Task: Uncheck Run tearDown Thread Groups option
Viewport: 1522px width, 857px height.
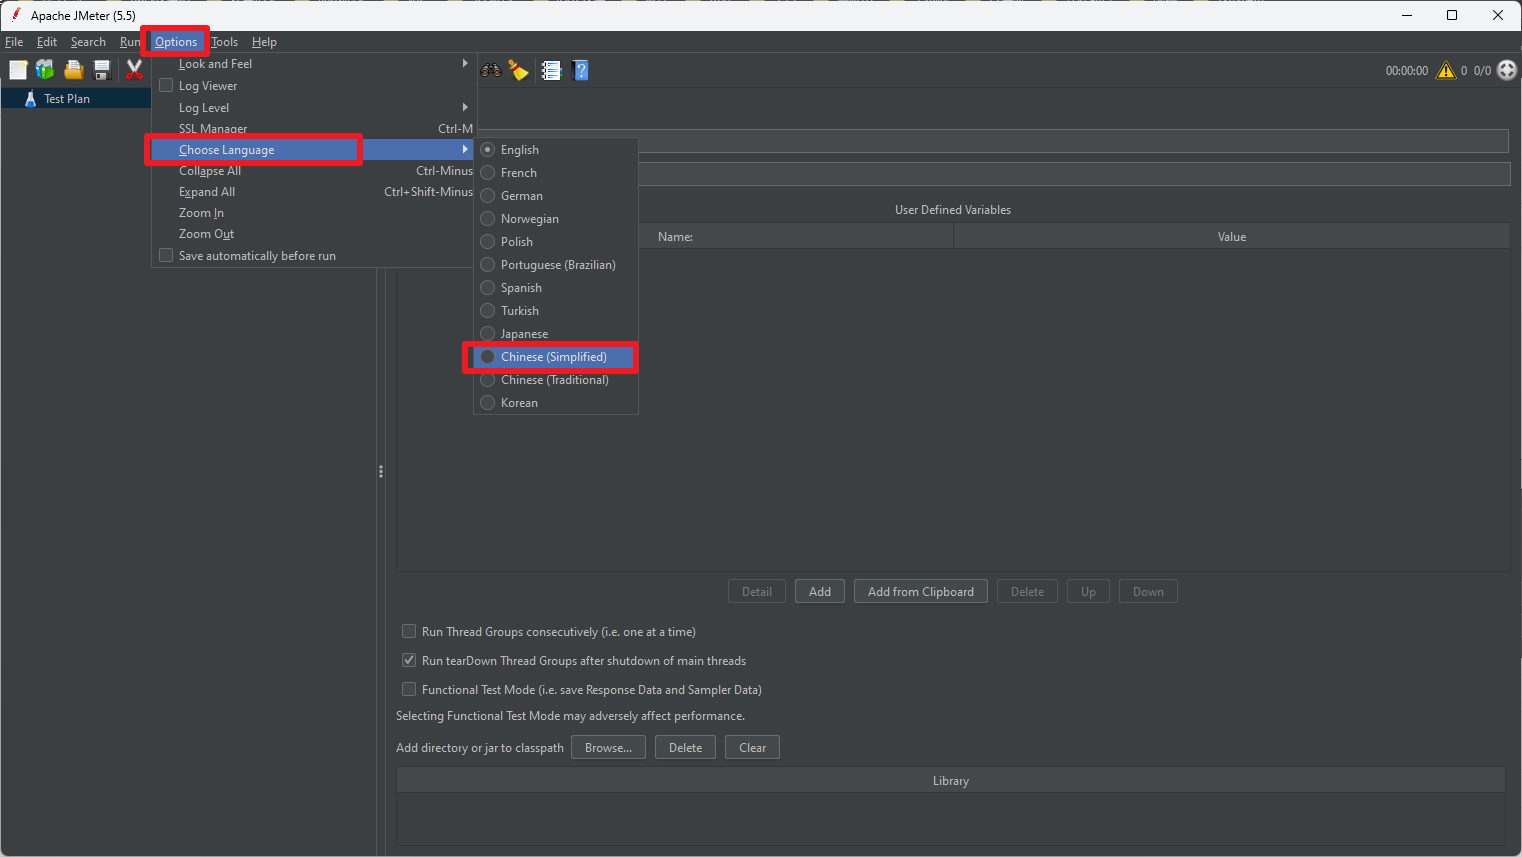Action: pyautogui.click(x=409, y=661)
